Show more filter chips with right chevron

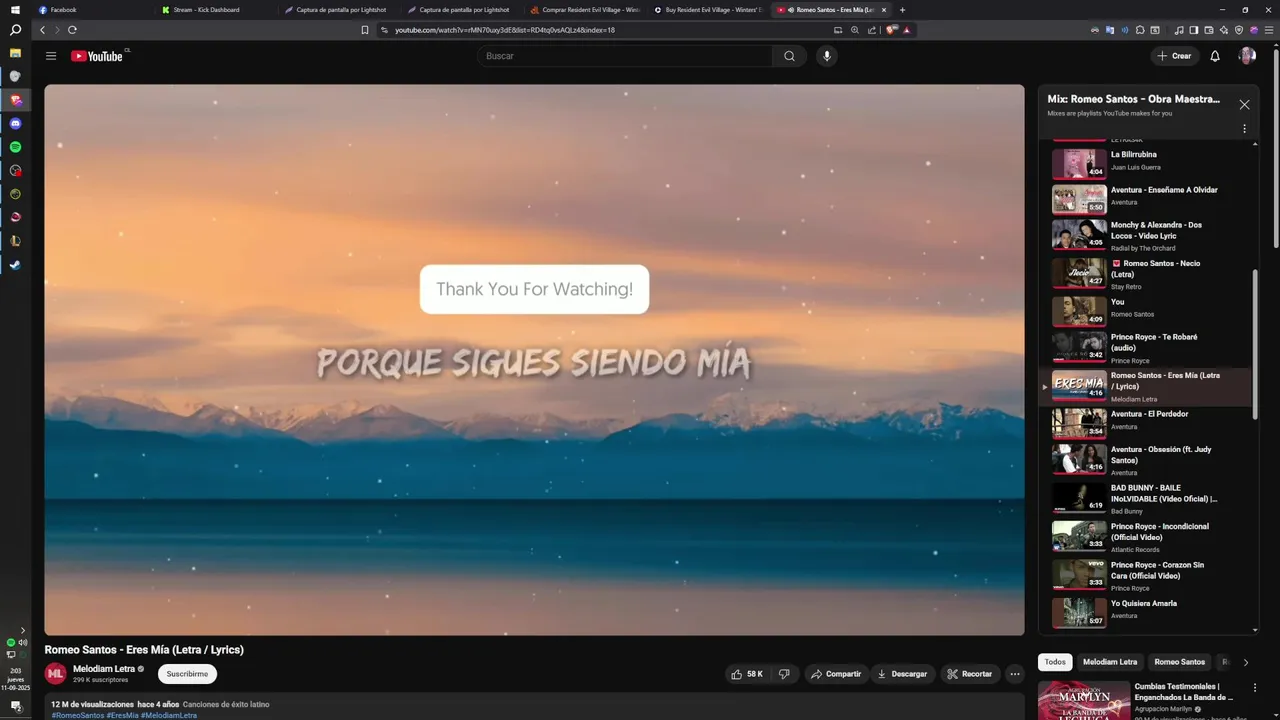point(1245,662)
